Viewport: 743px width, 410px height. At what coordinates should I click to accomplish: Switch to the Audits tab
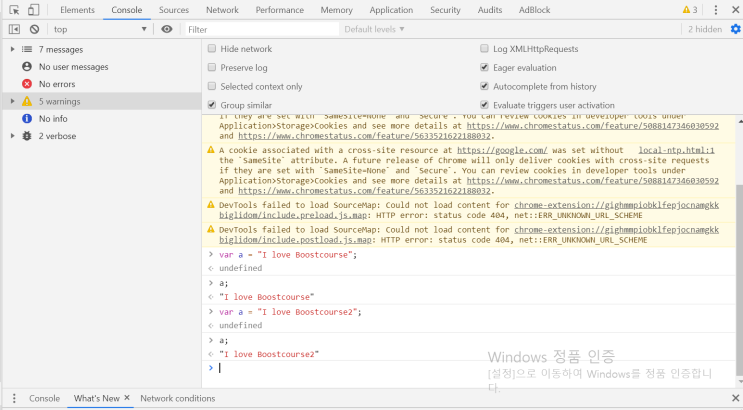490,10
